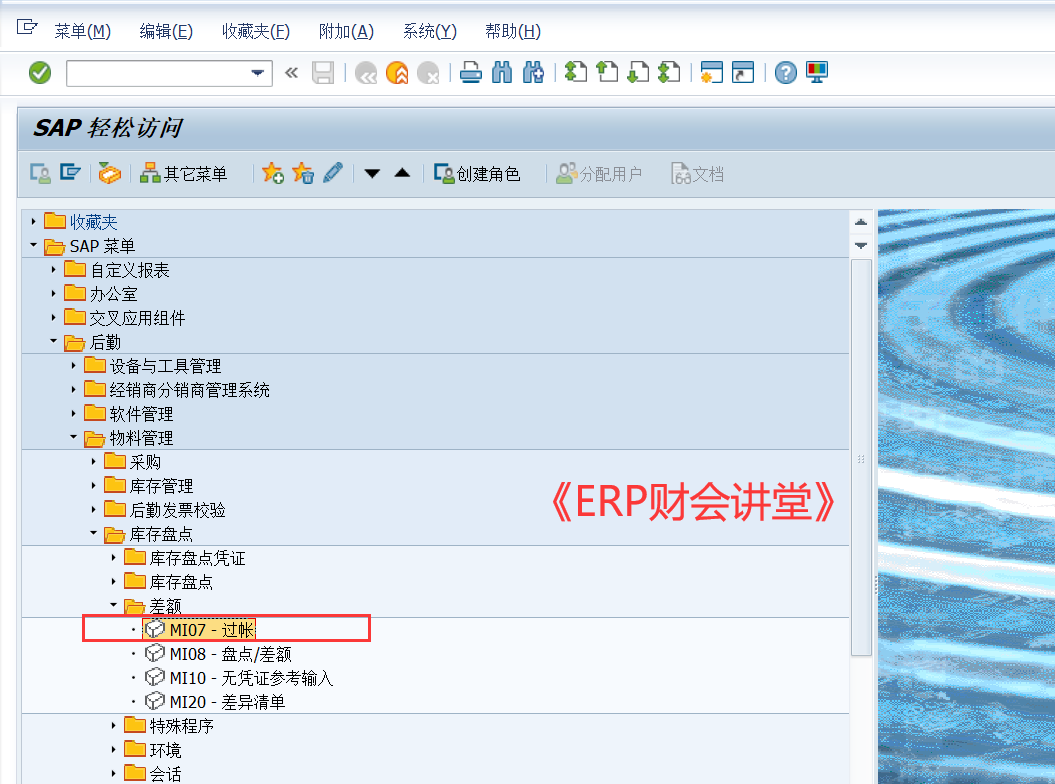Click the Create New Session icon

coord(713,72)
